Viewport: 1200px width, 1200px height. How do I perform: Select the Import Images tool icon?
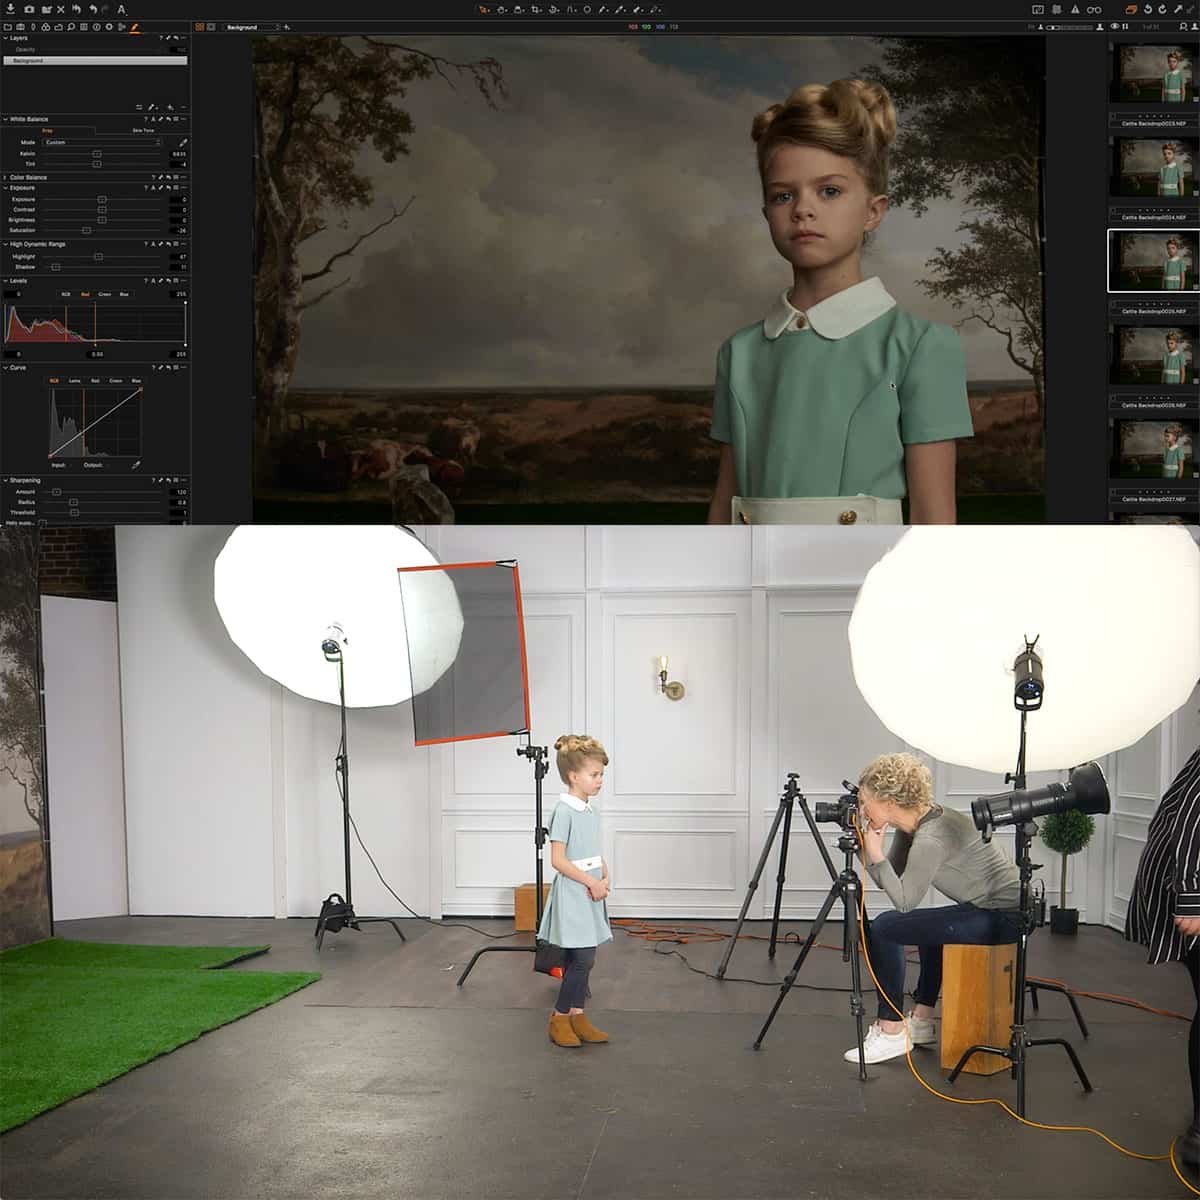coord(10,8)
